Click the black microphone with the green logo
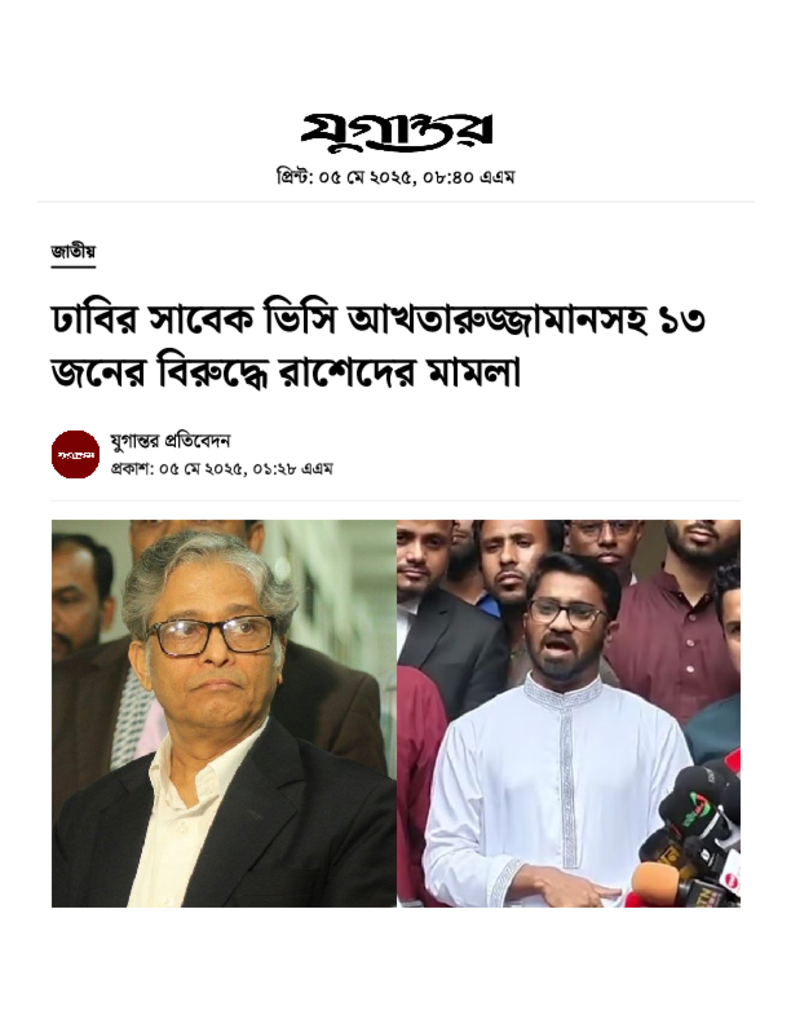The image size is (791, 1024). point(691,805)
